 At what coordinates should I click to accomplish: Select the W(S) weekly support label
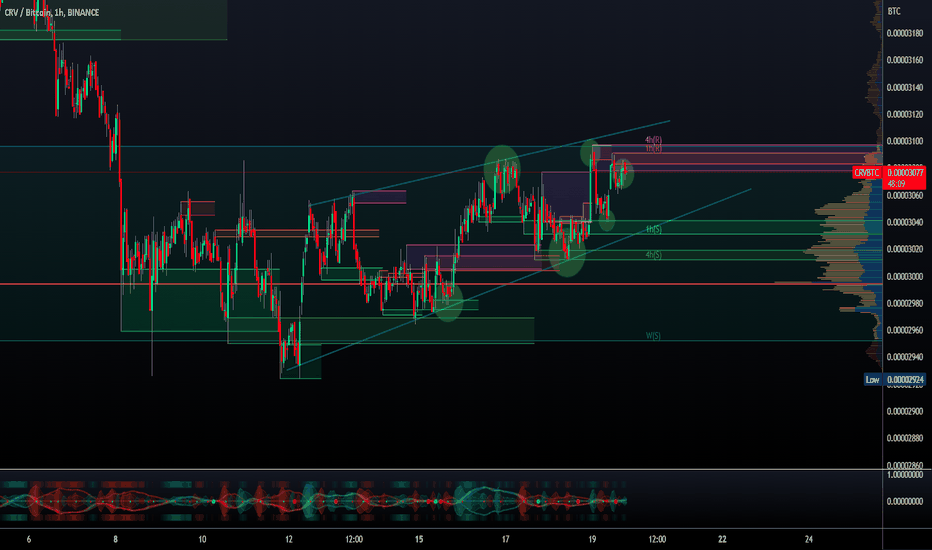click(653, 336)
